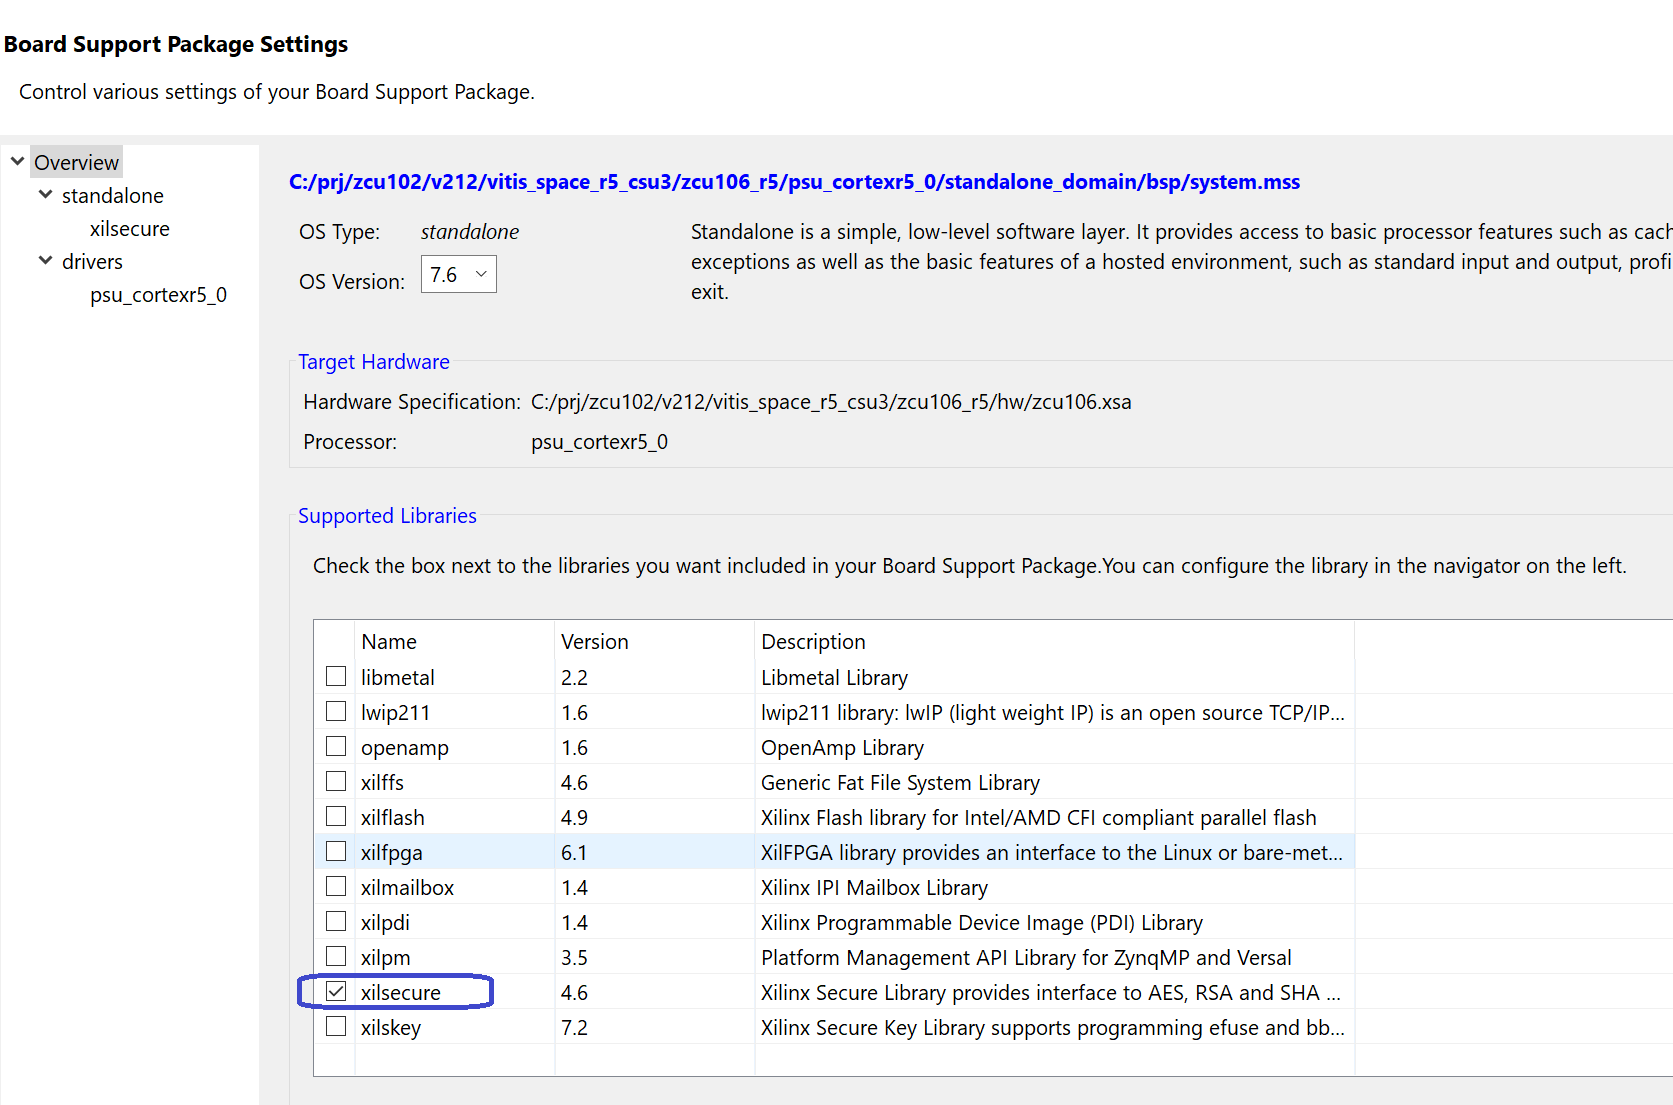Sort libraries by Version column header
Screen dimensions: 1673x1105
pos(595,642)
